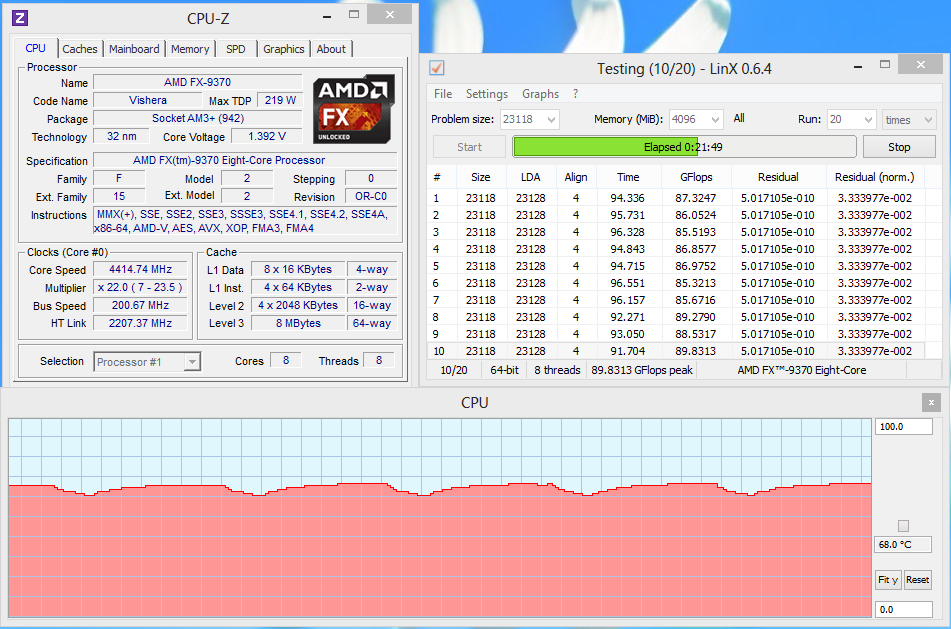The width and height of the screenshot is (951, 629).
Task: Open the Mainboard tab in CPU-Z
Action: pos(134,49)
